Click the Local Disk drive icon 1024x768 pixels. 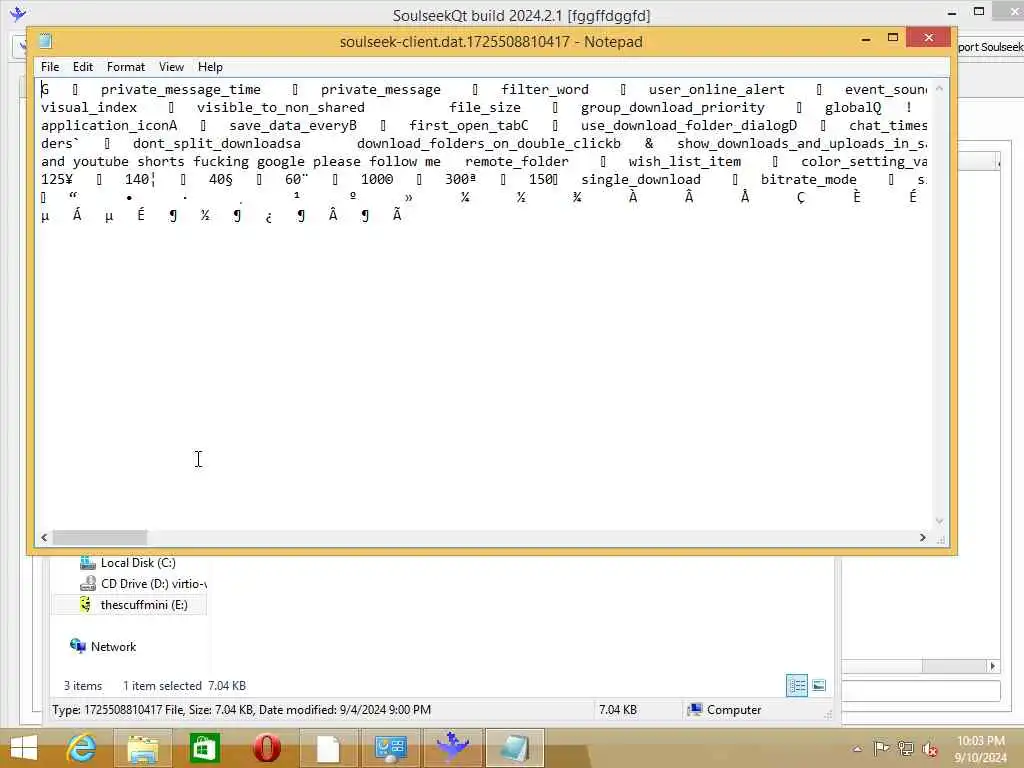click(x=88, y=562)
